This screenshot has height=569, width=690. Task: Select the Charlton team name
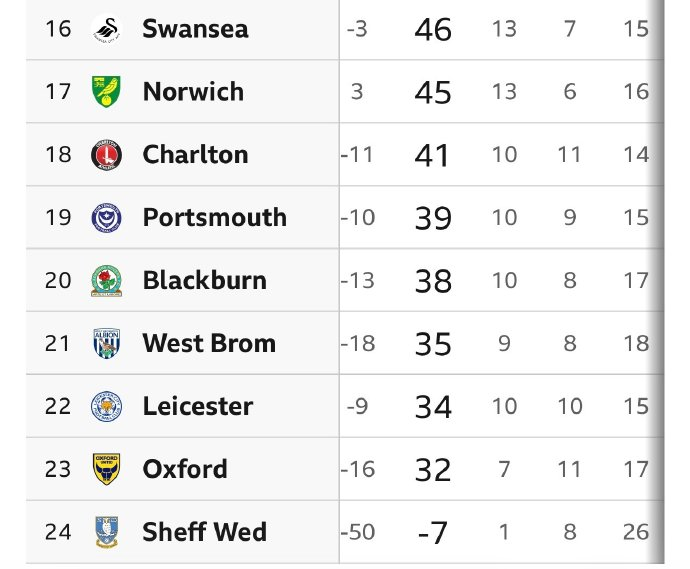(195, 154)
